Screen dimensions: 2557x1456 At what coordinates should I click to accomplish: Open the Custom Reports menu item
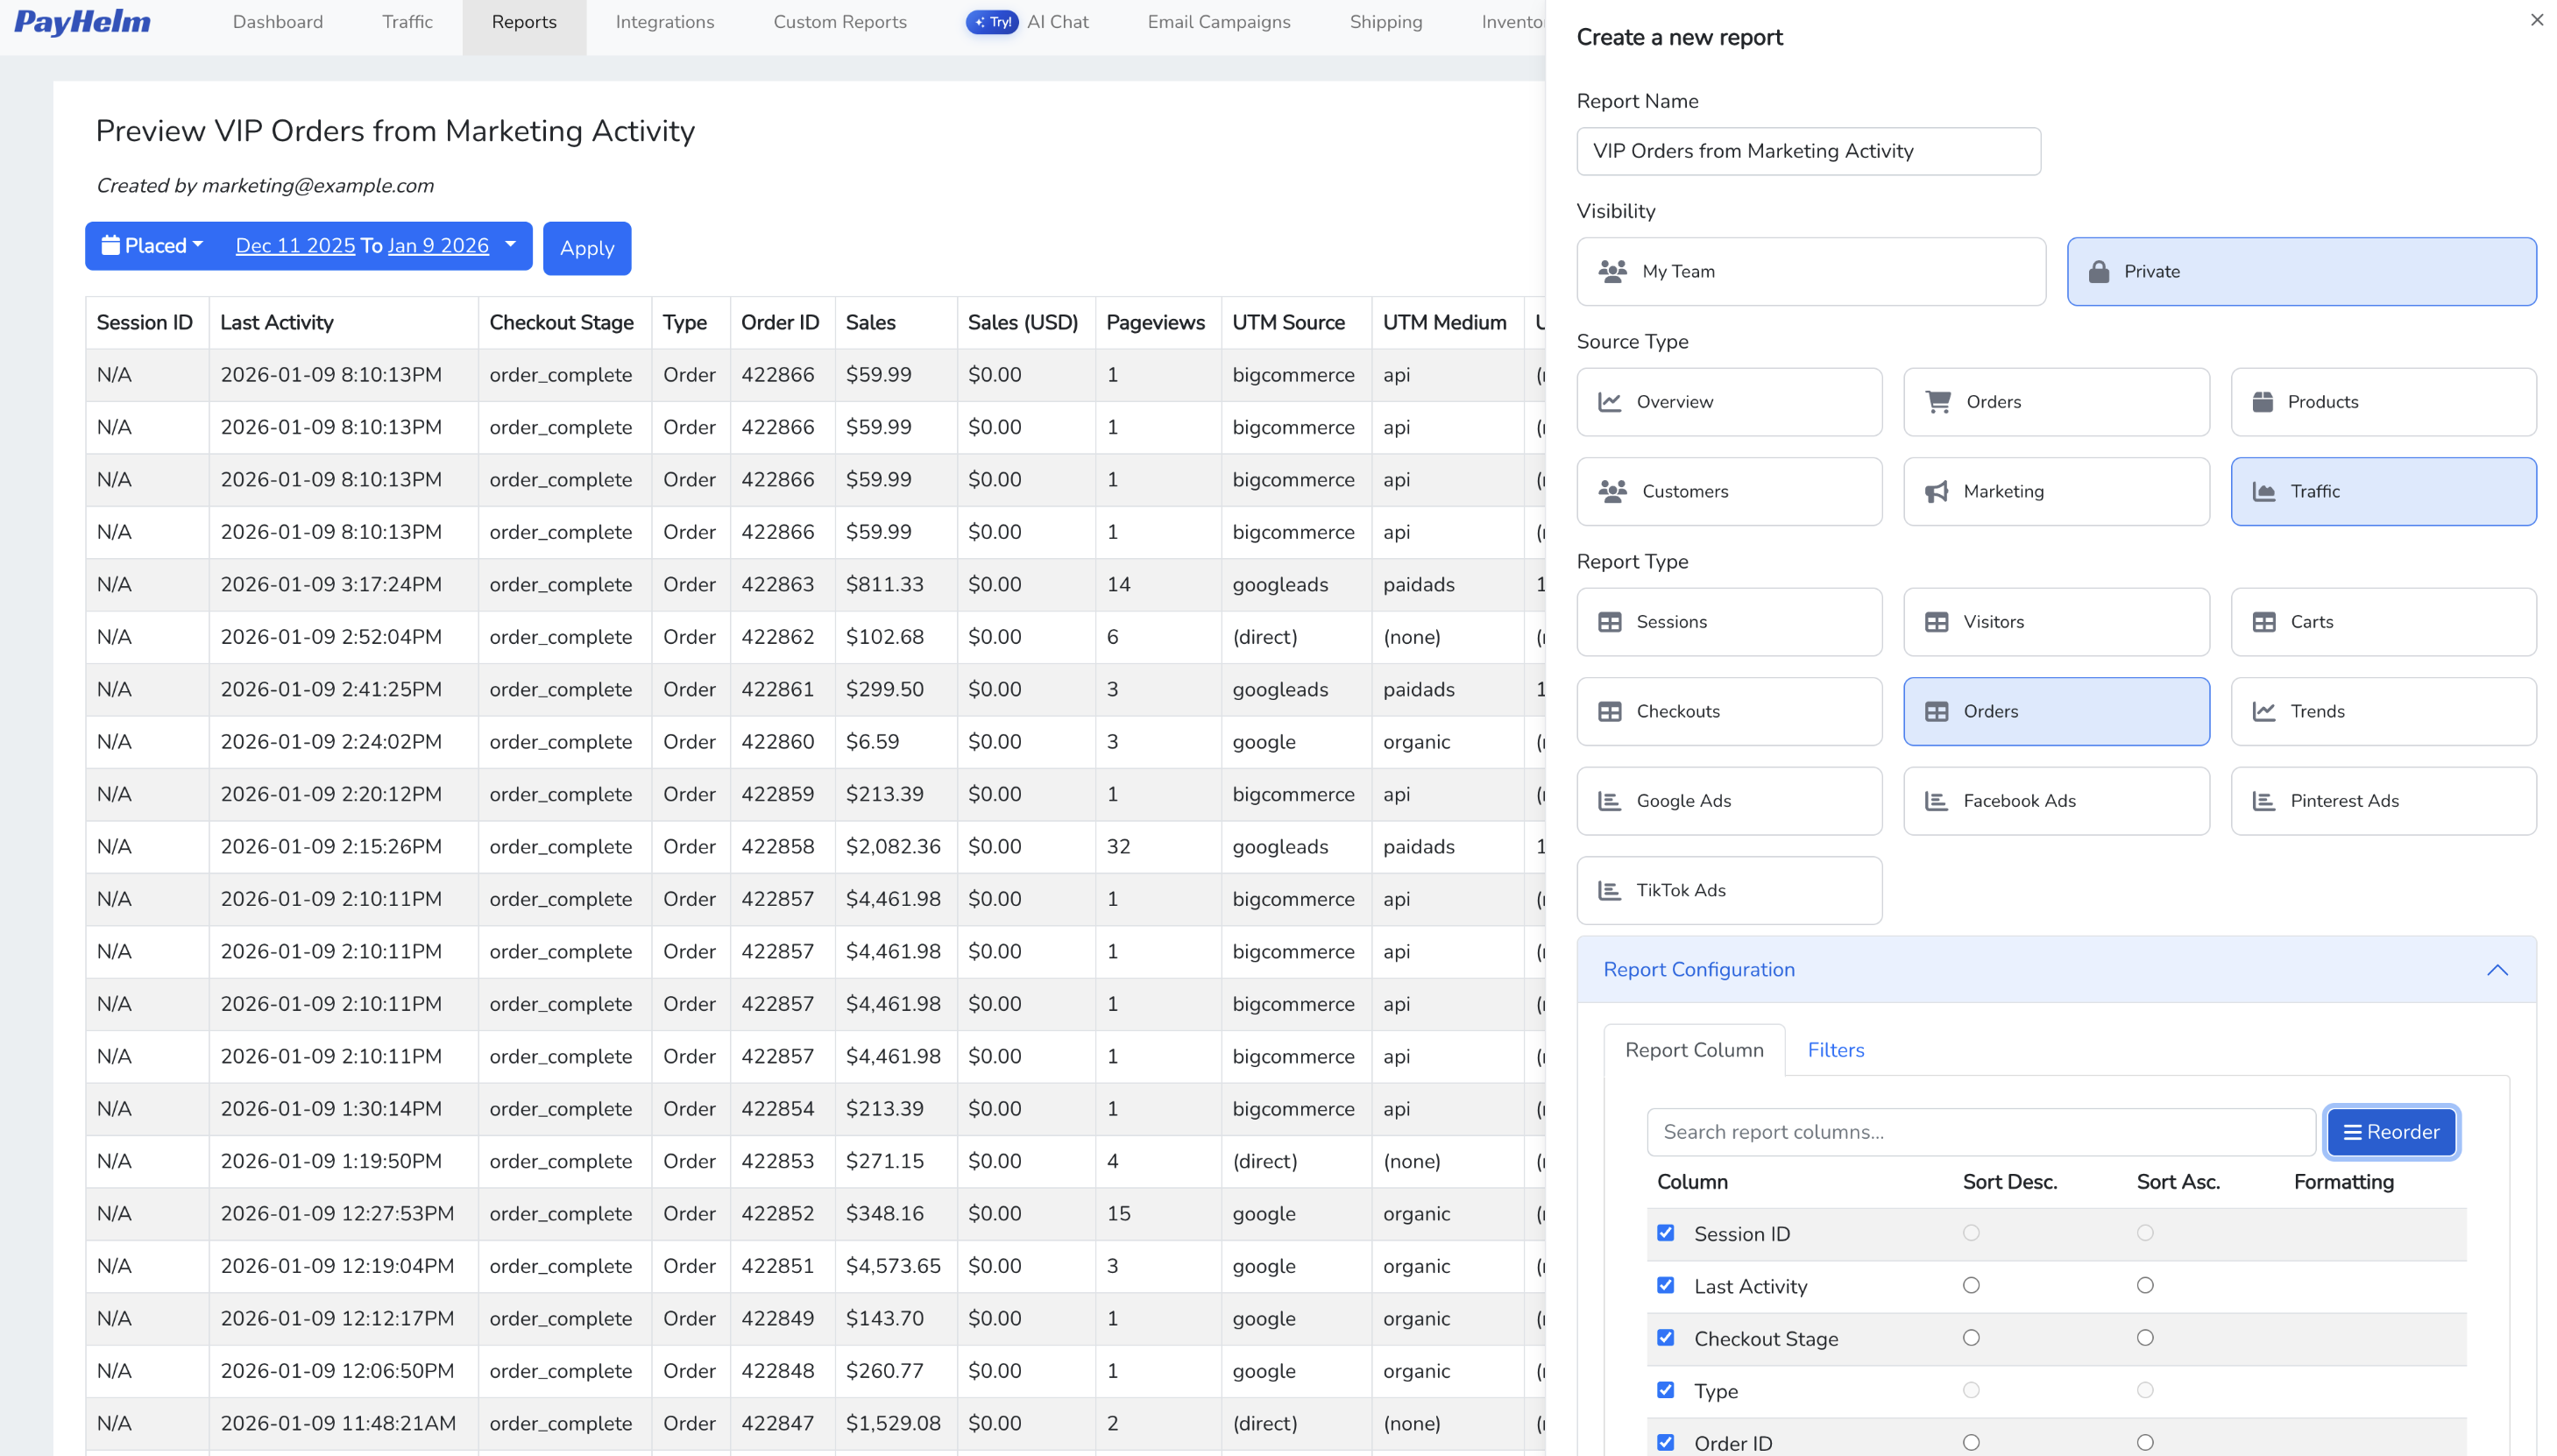(x=839, y=21)
